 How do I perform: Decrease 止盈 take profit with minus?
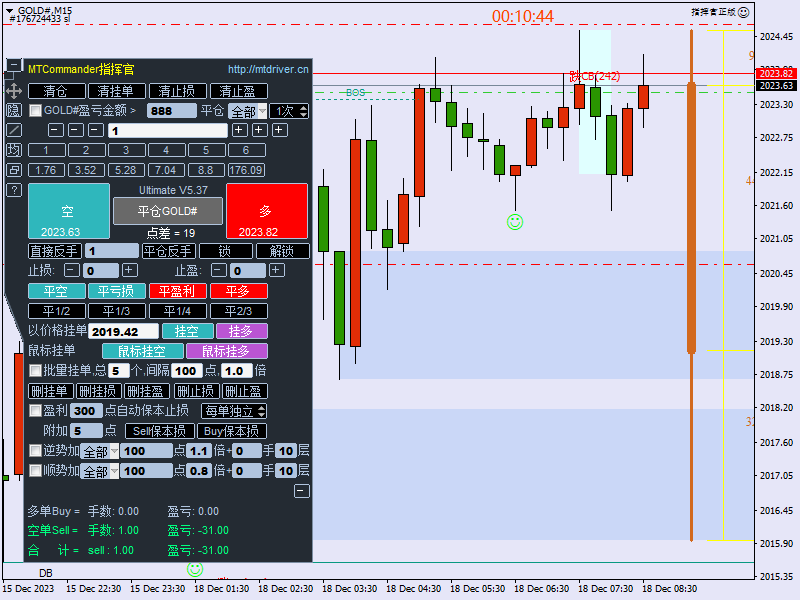[x=219, y=270]
